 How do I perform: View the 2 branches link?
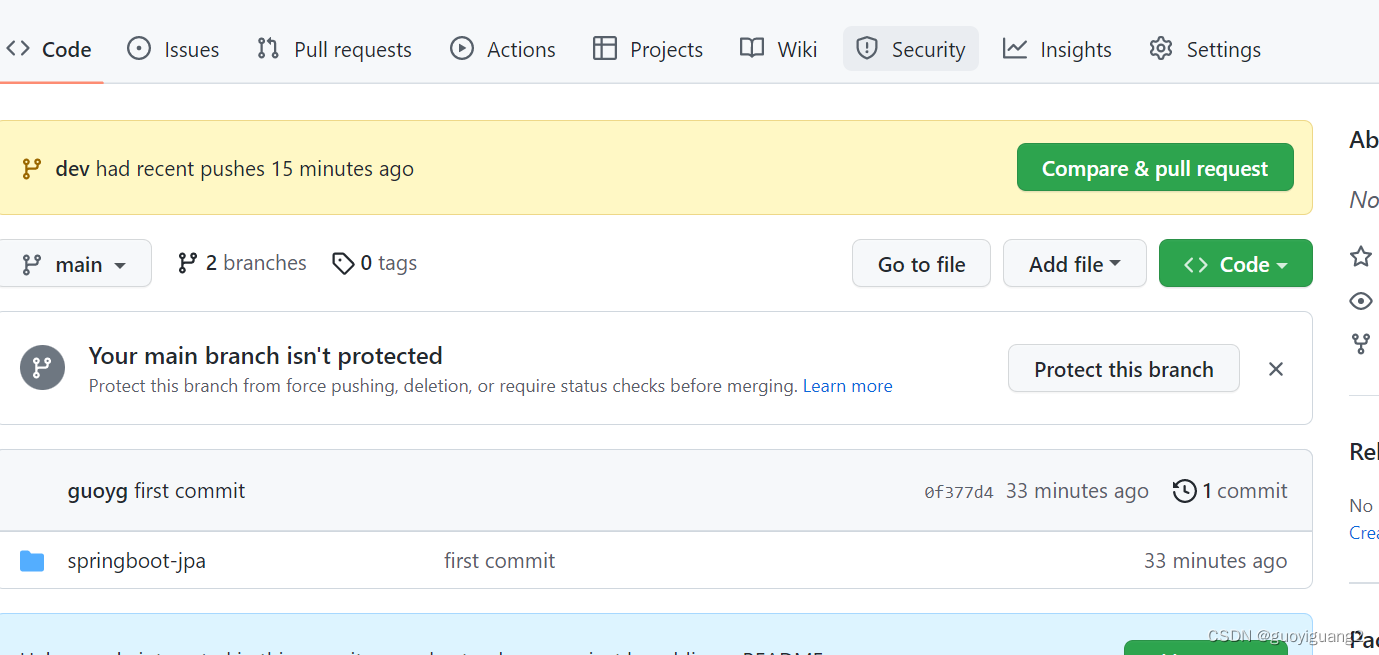(242, 263)
